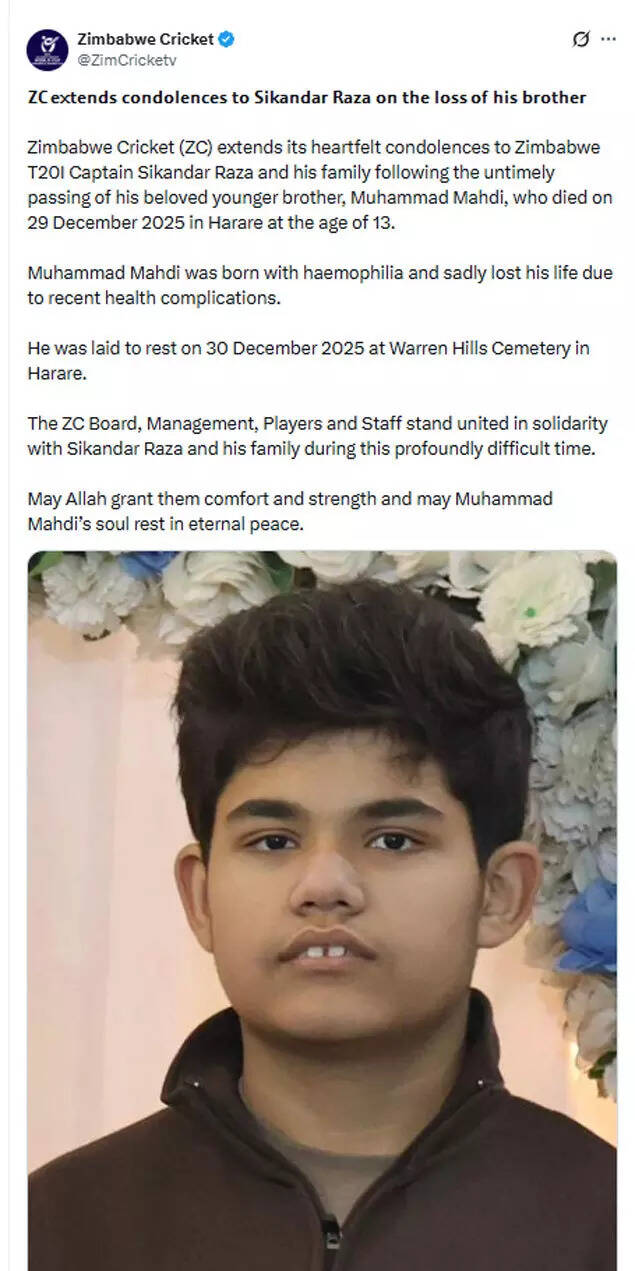Open the attached photo of the boy

pyautogui.click(x=322, y=910)
